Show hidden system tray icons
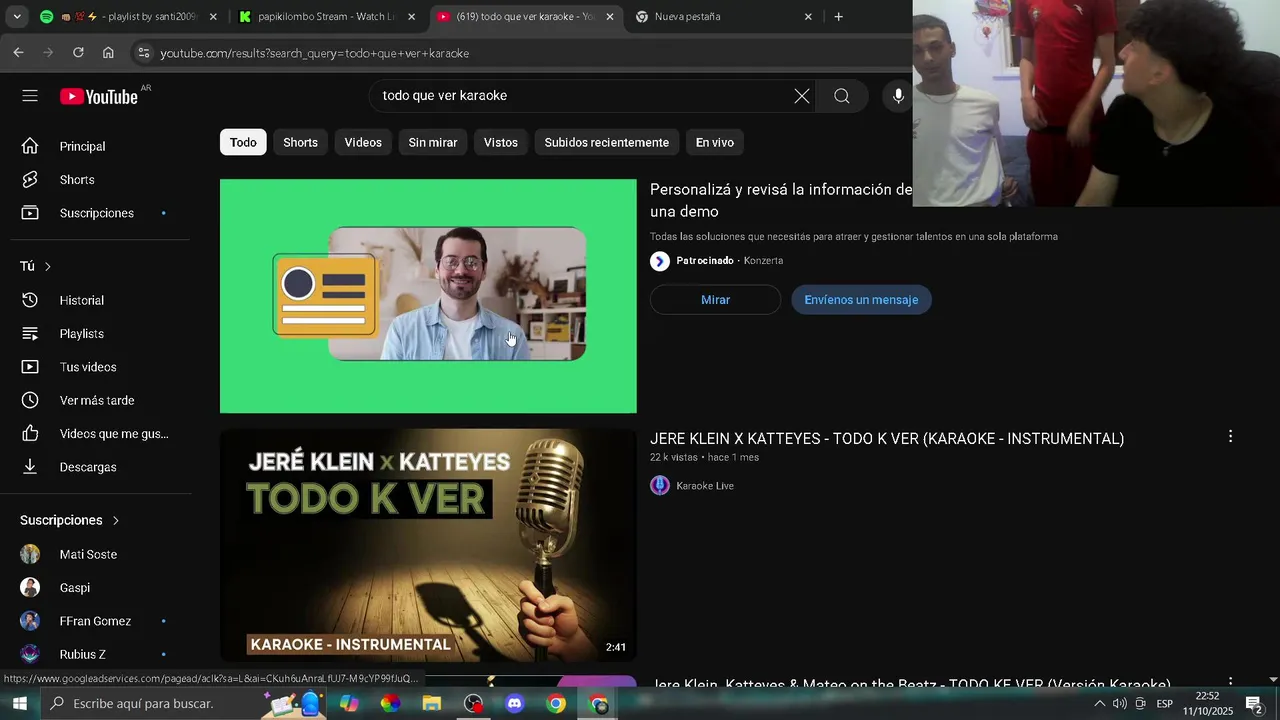1280x720 pixels. point(1099,704)
